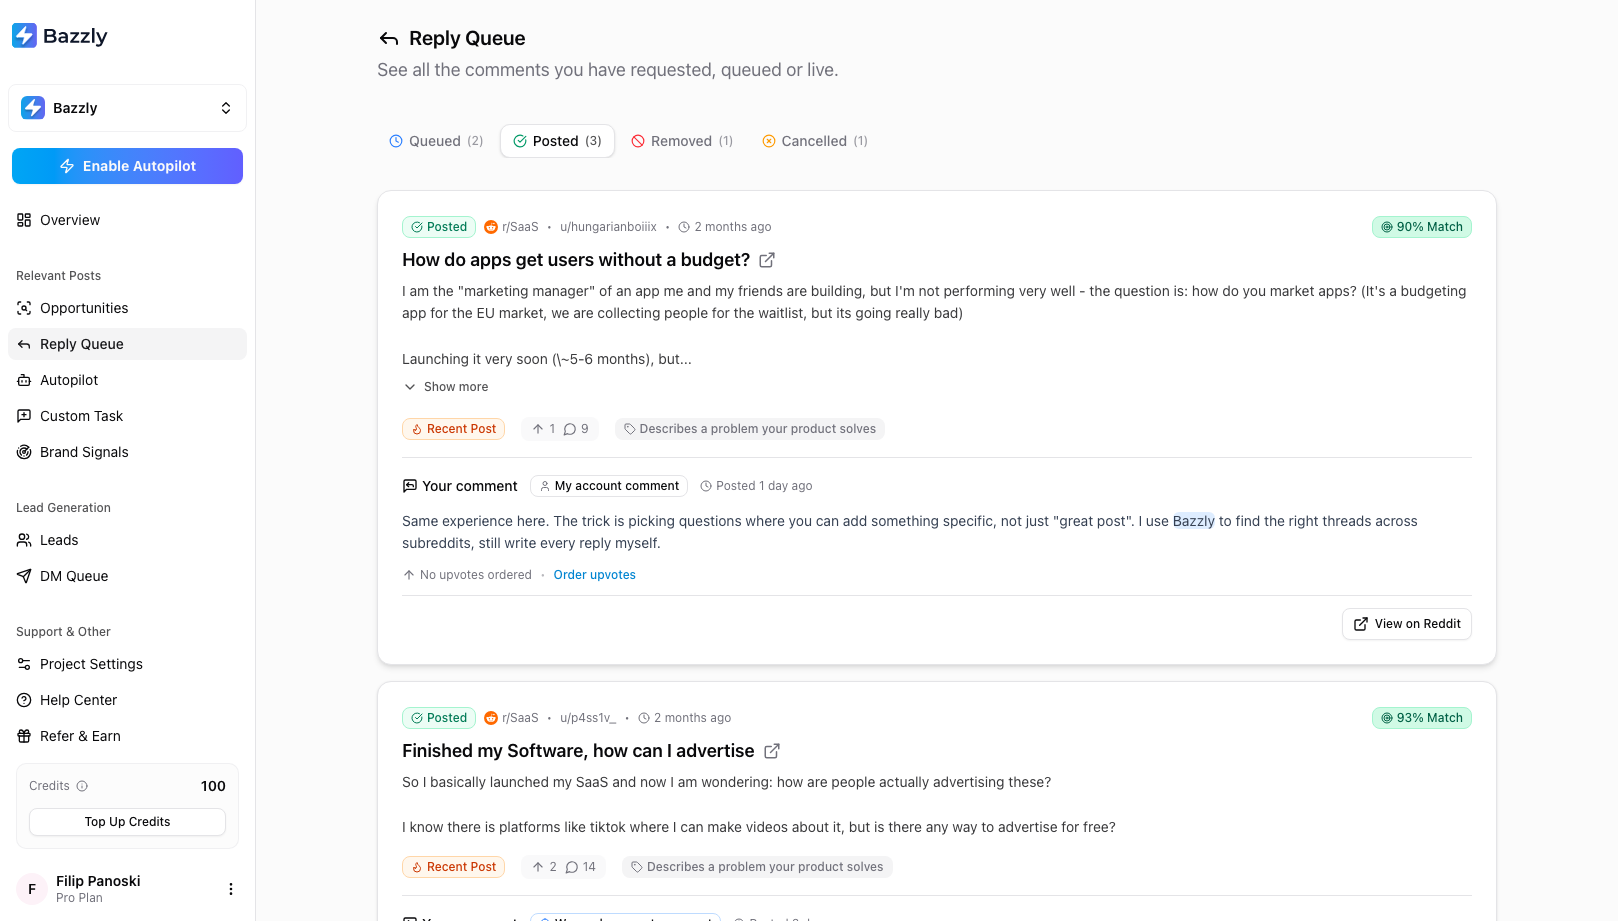This screenshot has width=1618, height=921.
Task: Open DM Queue in the sidebar
Action: [127, 576]
